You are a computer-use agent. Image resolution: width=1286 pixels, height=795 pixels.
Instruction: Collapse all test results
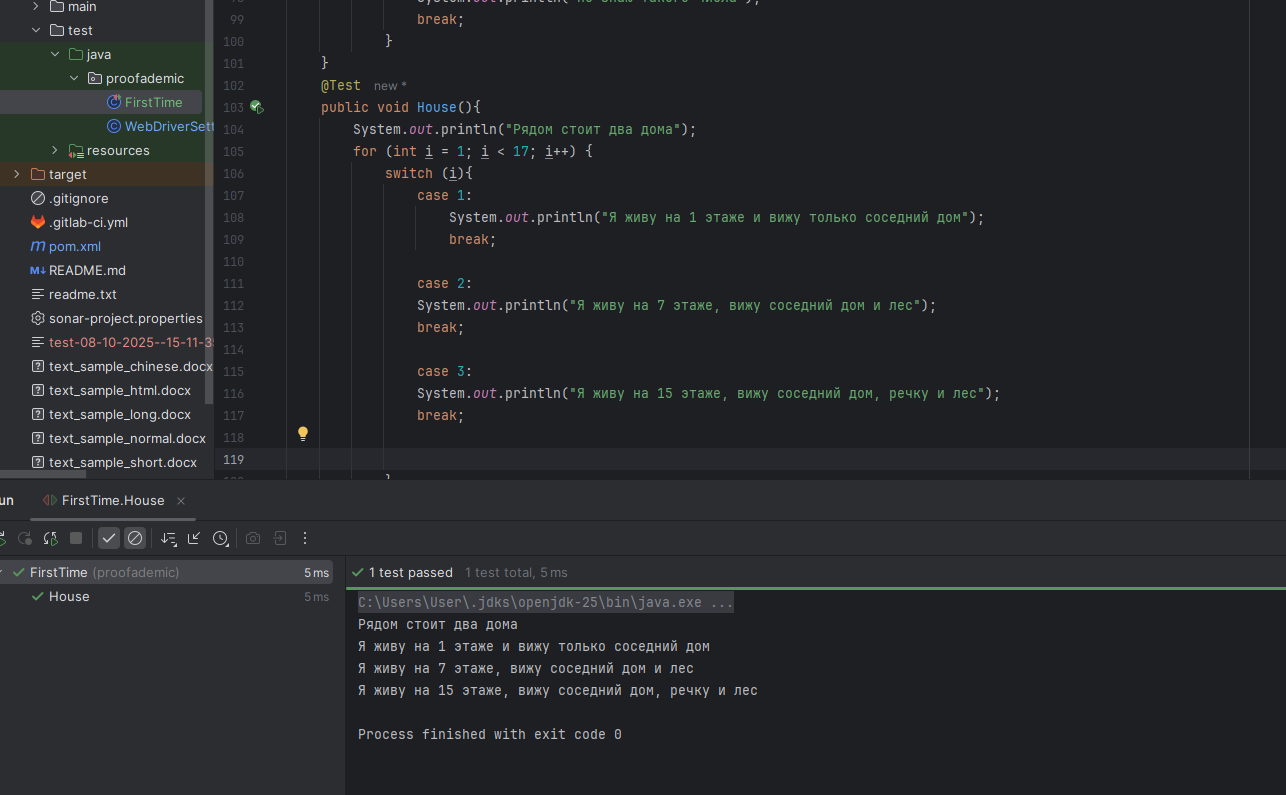[x=194, y=538]
